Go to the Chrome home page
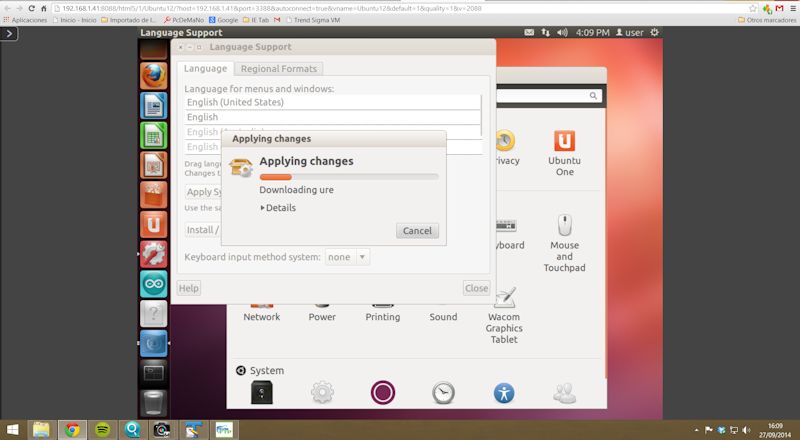This screenshot has height=440, width=800. tap(44, 8)
